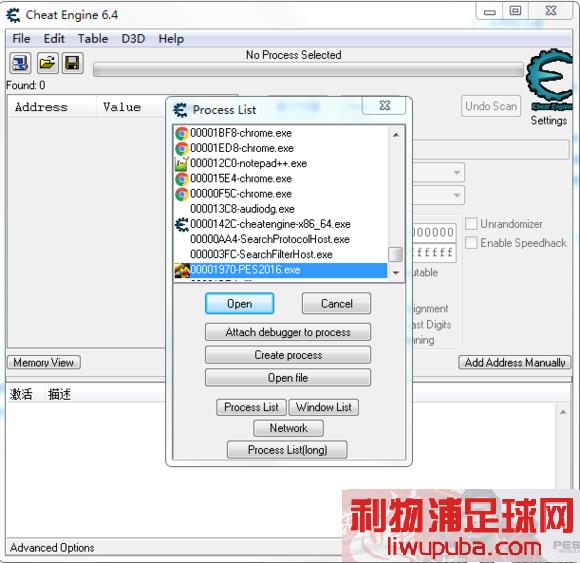Click chrome icon beside 000015E4-chrome.exe
The height and width of the screenshot is (563, 580).
click(x=182, y=179)
